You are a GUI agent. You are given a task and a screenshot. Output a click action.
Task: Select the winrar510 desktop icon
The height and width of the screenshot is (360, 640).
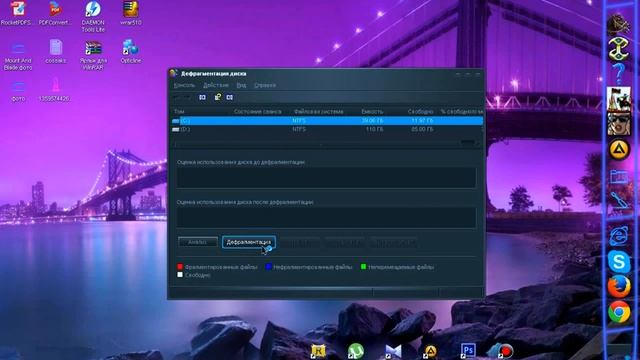tap(131, 13)
